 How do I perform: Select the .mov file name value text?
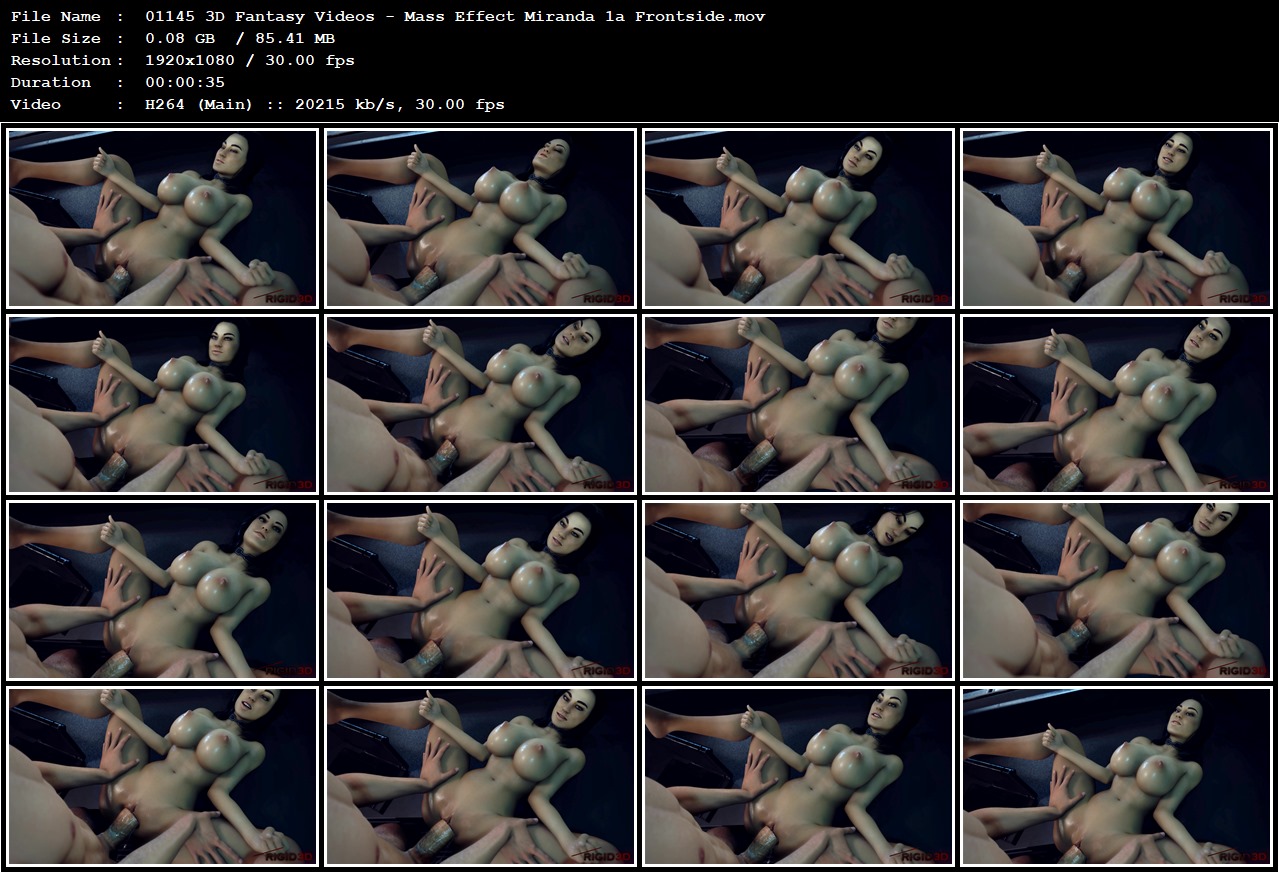[455, 16]
